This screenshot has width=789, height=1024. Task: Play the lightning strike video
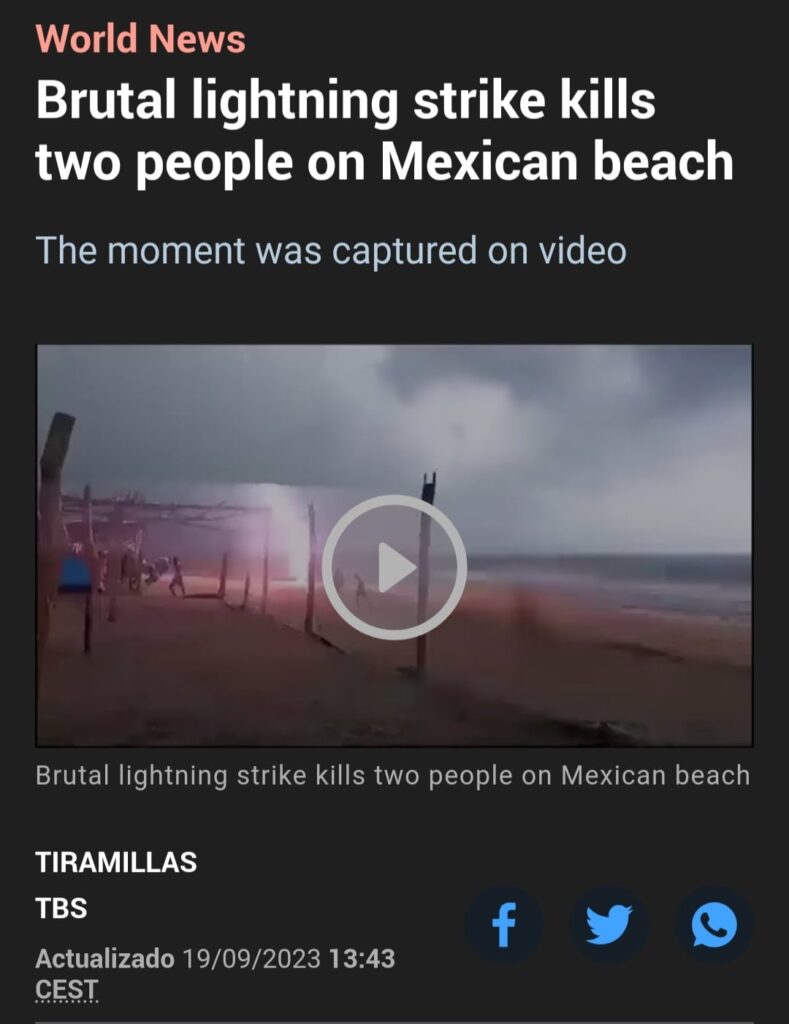click(x=394, y=567)
